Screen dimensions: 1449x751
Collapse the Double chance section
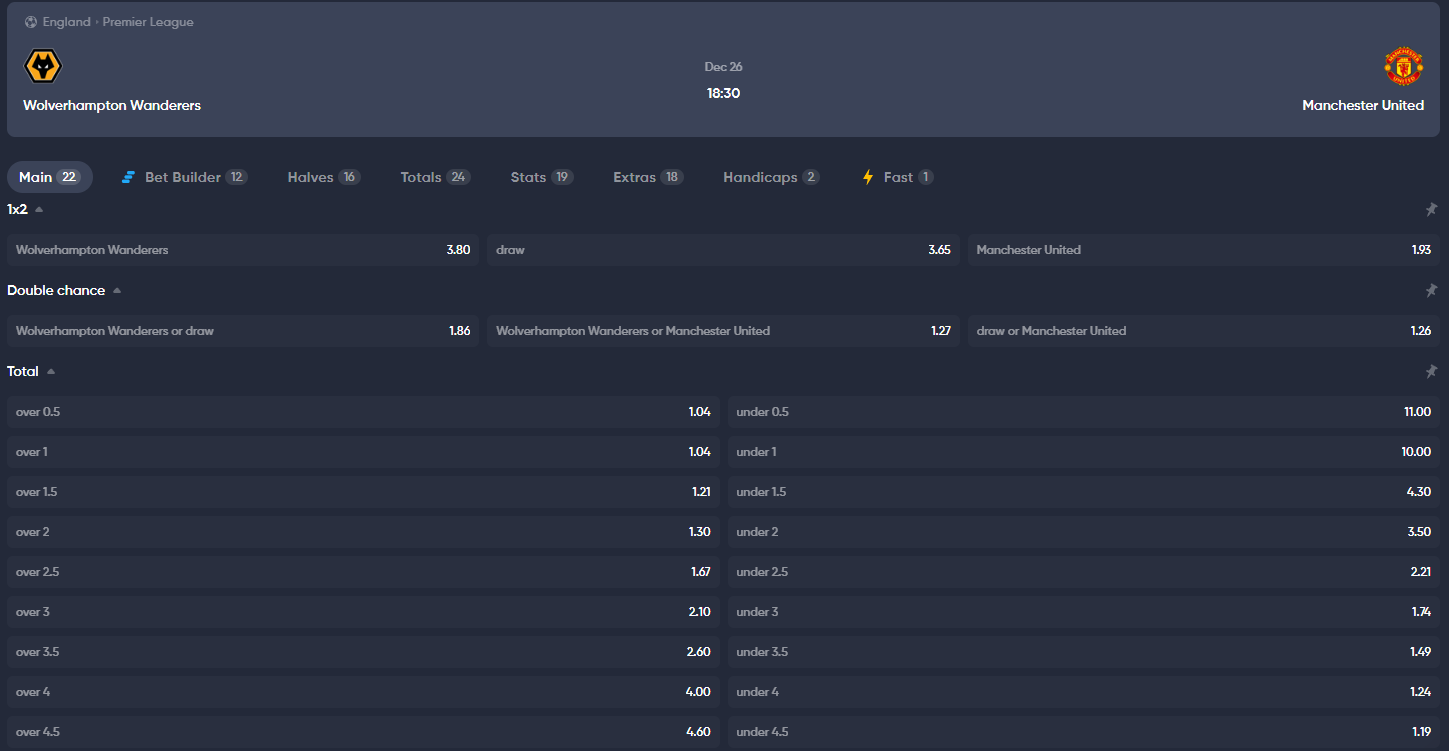coord(117,291)
